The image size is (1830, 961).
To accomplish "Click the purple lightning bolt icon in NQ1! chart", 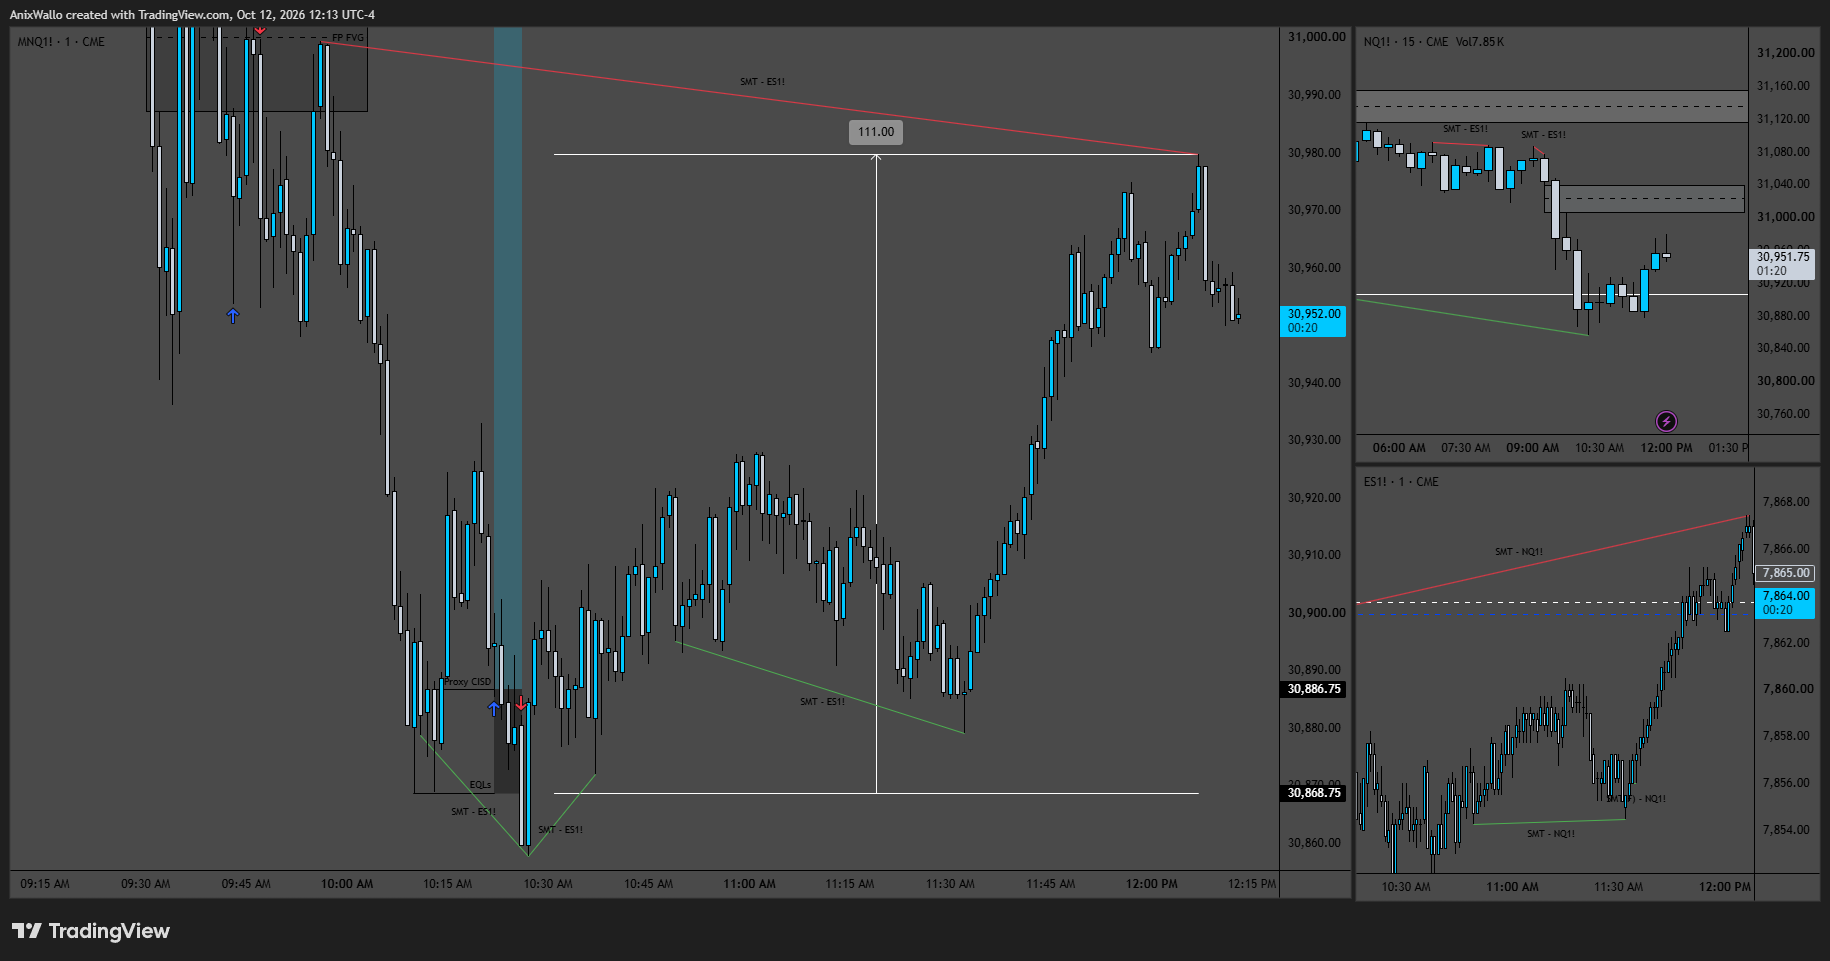I will pos(1666,421).
